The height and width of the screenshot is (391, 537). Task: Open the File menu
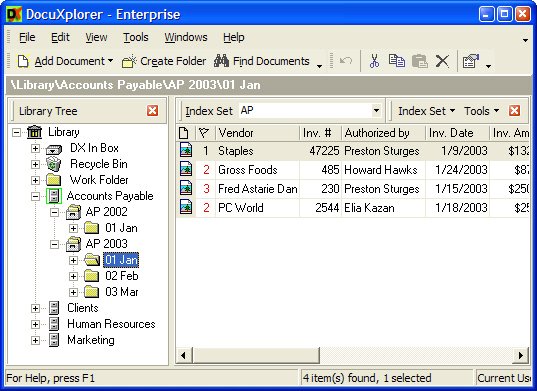(x=27, y=37)
